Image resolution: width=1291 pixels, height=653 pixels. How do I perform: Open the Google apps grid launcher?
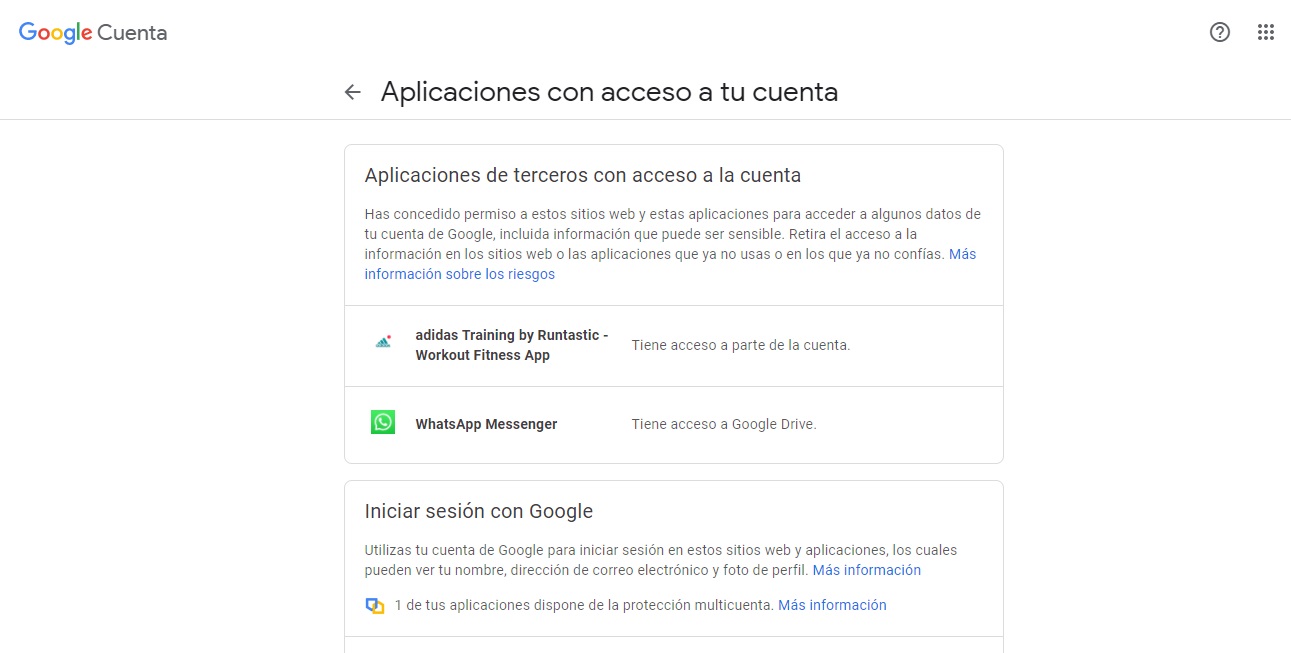(1266, 32)
